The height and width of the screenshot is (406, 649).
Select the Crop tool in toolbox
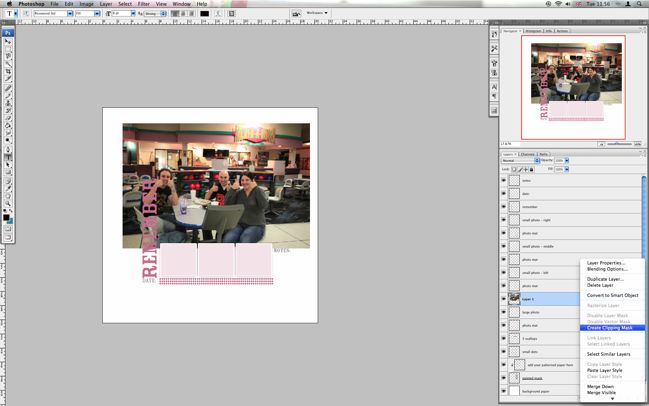8,72
